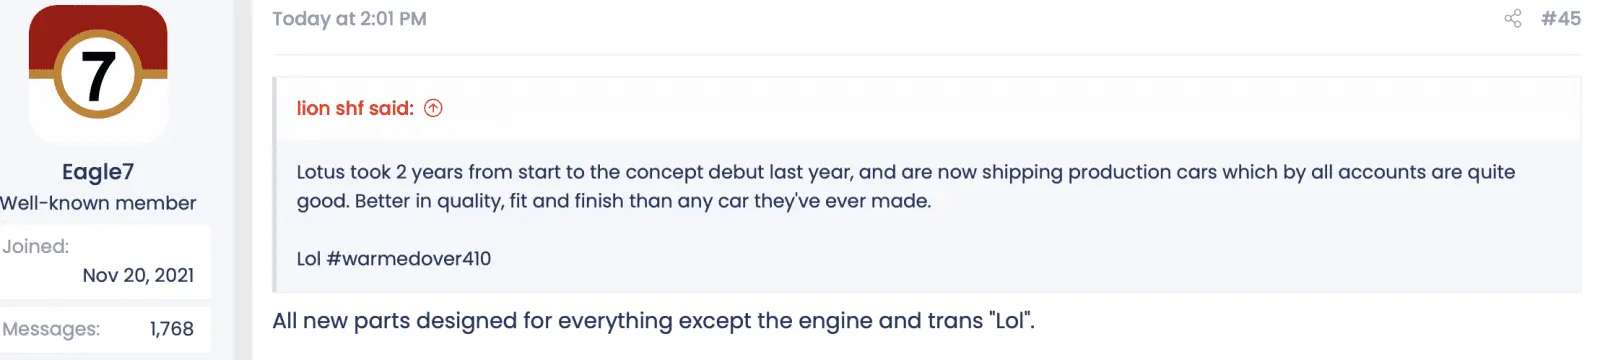Click the quoted "Lol" at the reply's end

pos(1012,321)
